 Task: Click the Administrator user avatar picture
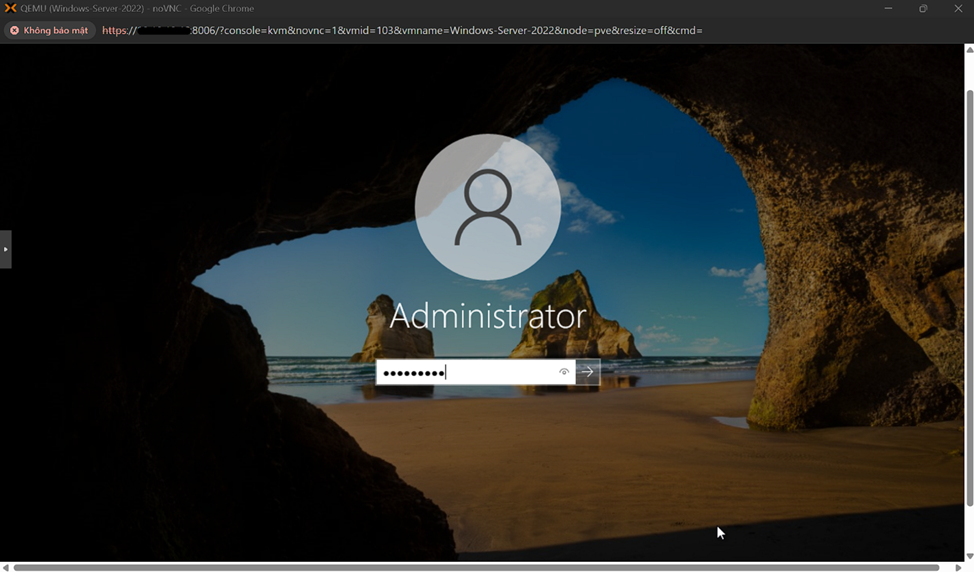click(487, 207)
